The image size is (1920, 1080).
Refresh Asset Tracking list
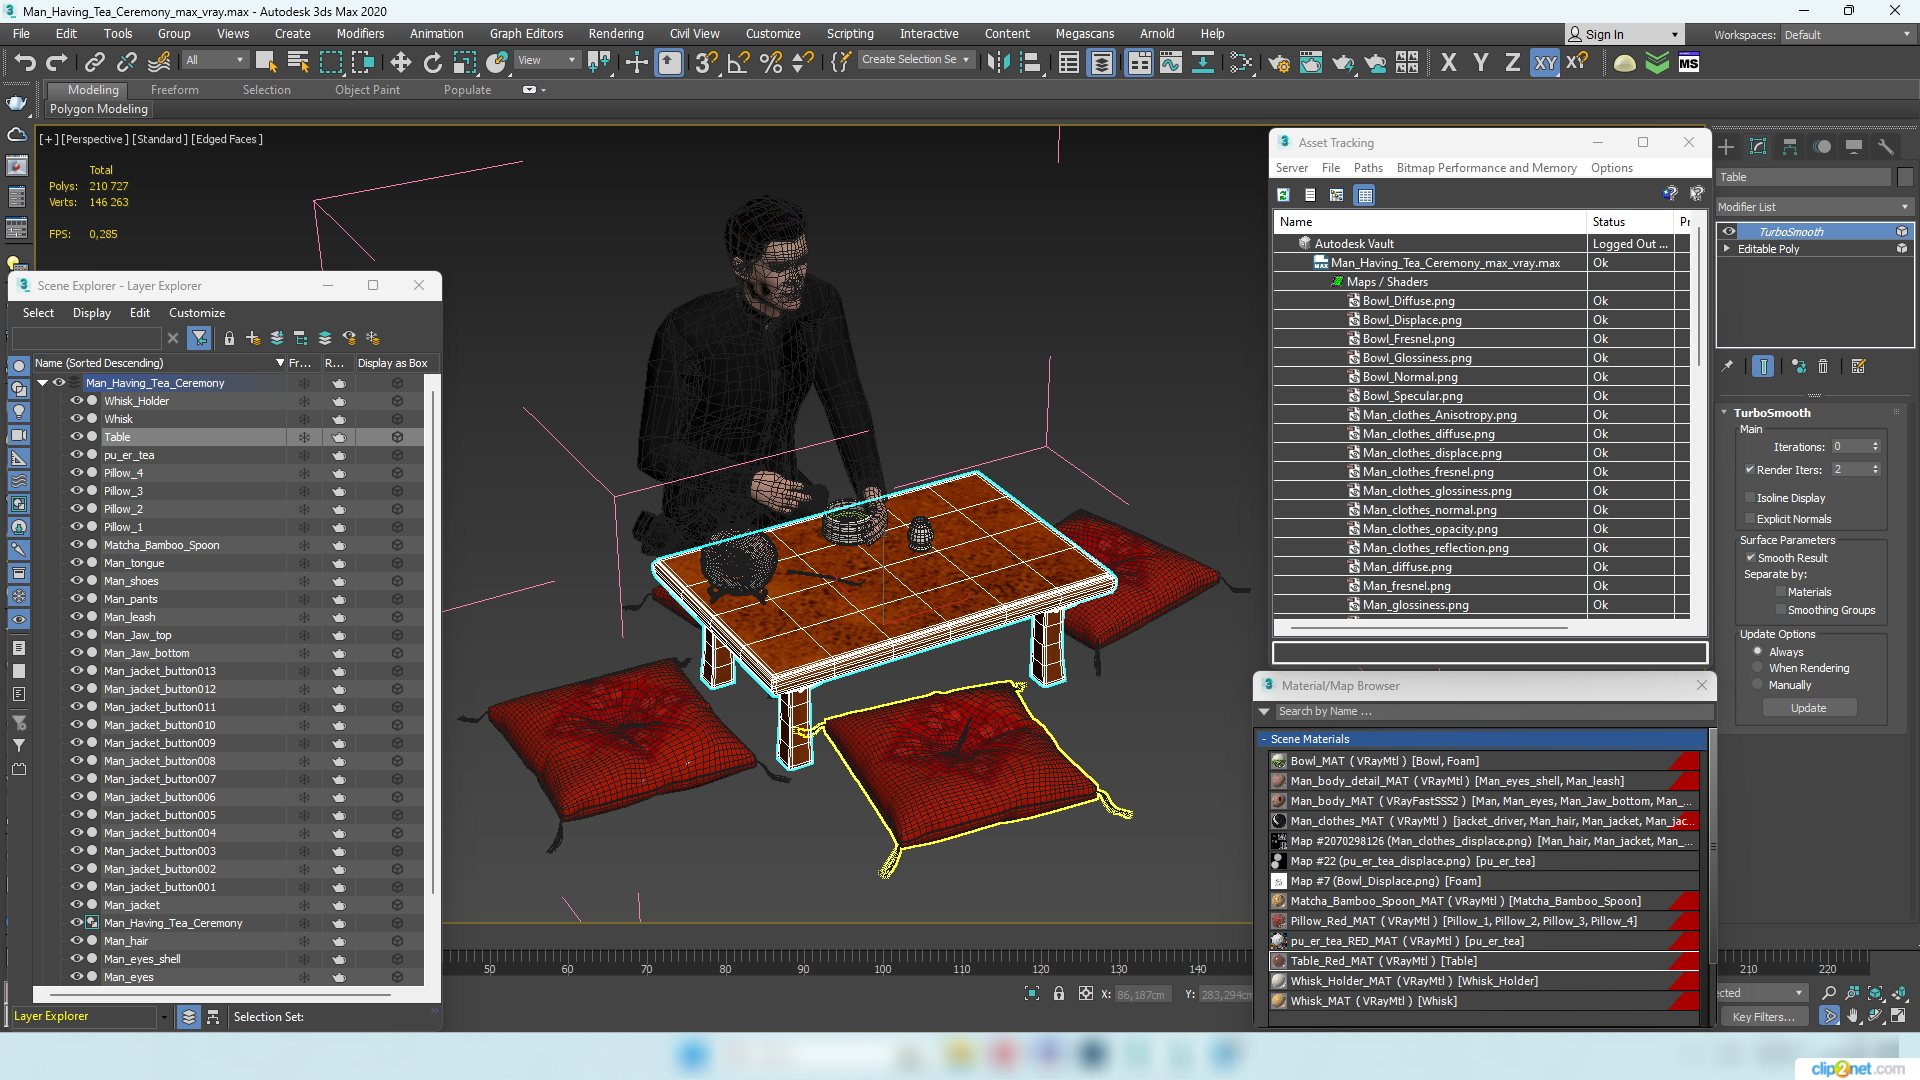[1283, 195]
